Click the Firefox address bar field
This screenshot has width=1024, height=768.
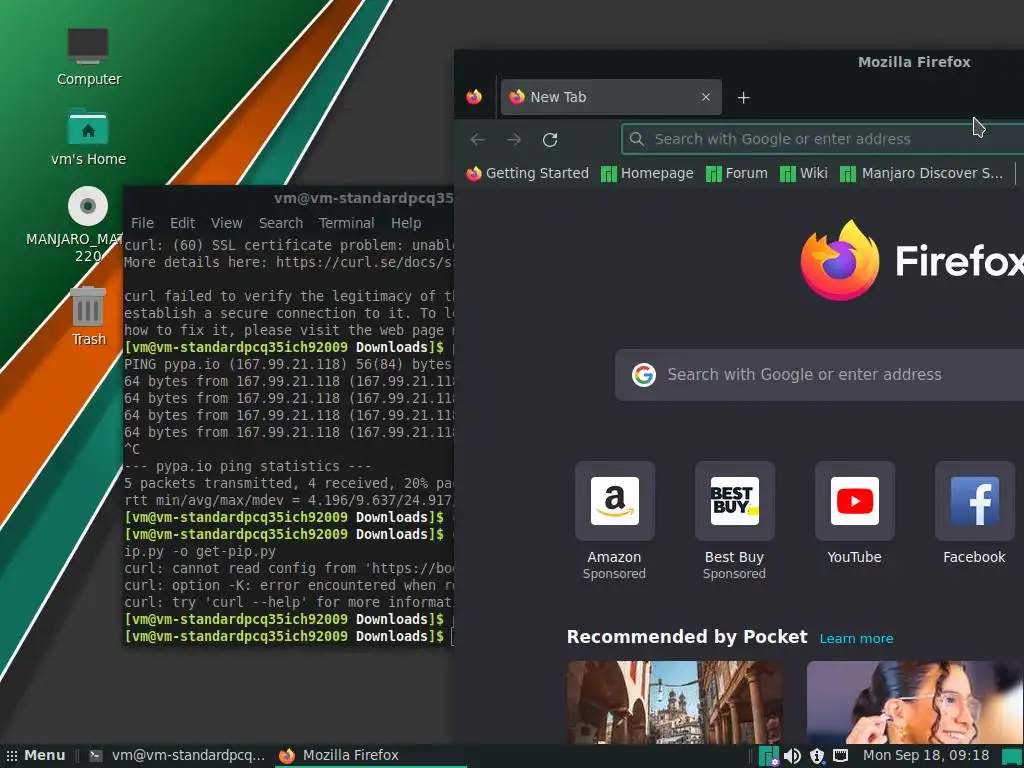[822, 139]
